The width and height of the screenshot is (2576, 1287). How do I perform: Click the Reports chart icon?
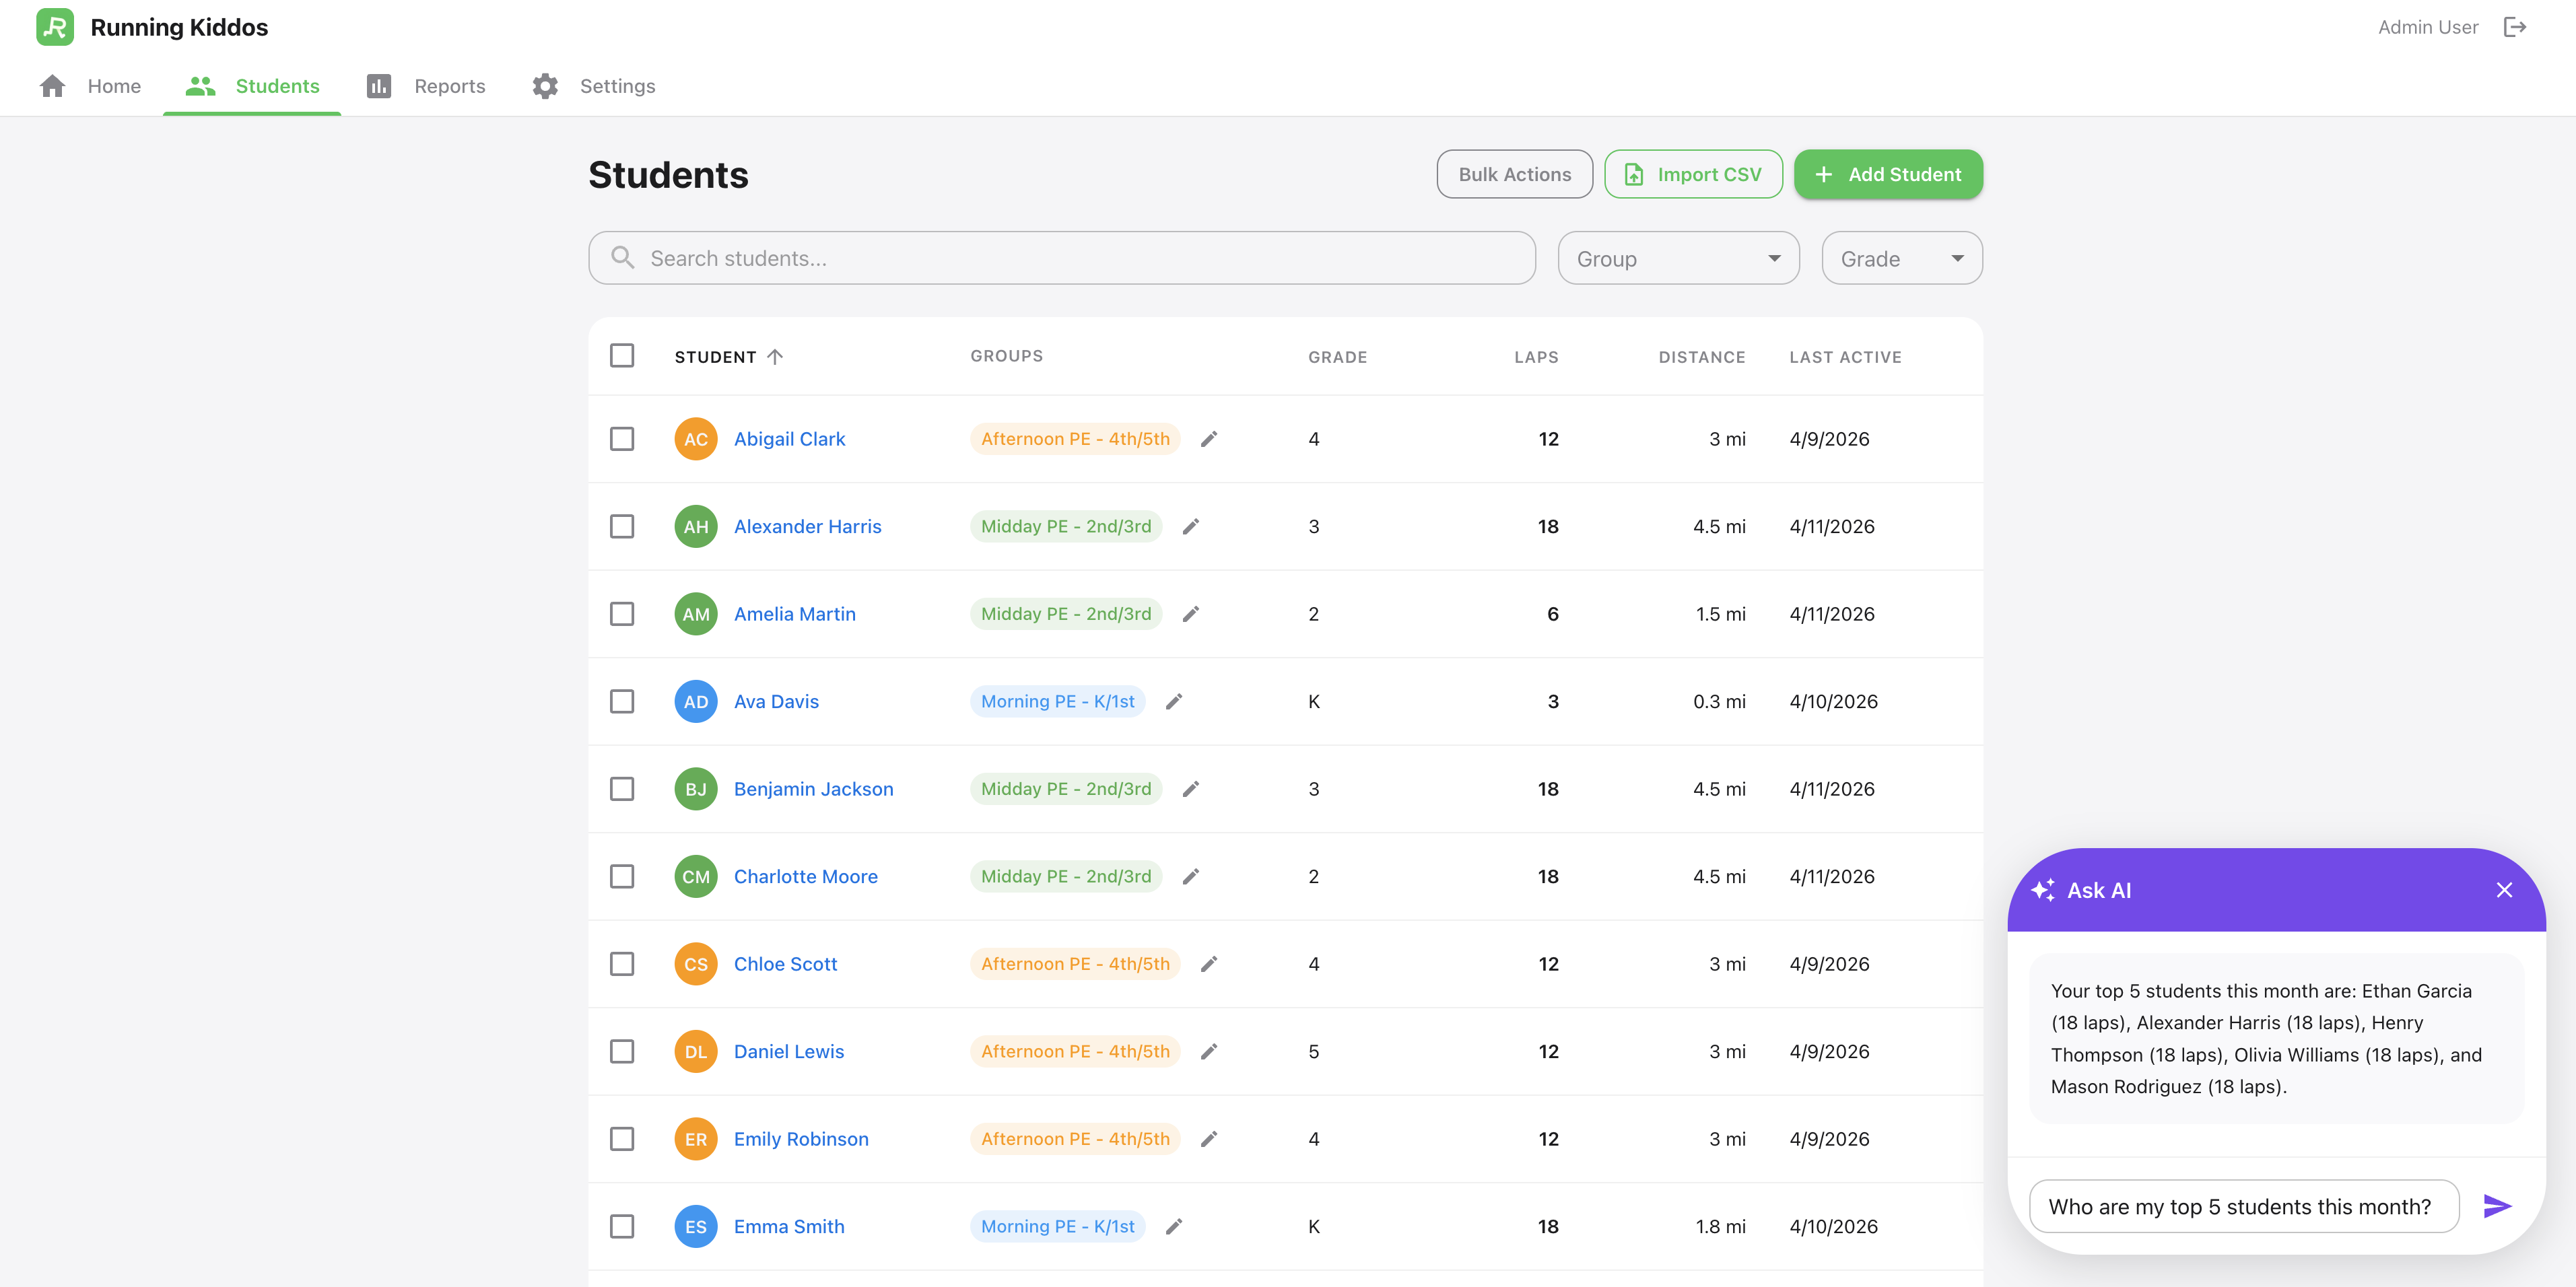(379, 86)
